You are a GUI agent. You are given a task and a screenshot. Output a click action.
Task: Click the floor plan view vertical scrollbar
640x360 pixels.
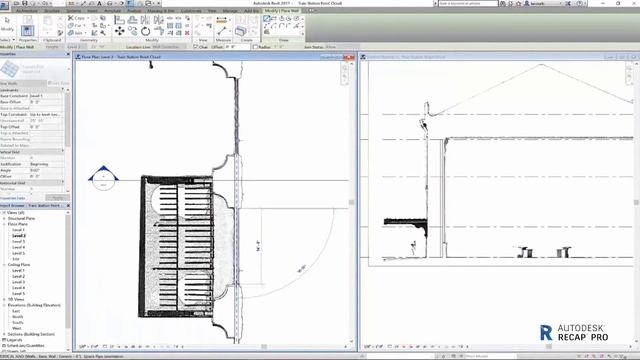(351, 202)
